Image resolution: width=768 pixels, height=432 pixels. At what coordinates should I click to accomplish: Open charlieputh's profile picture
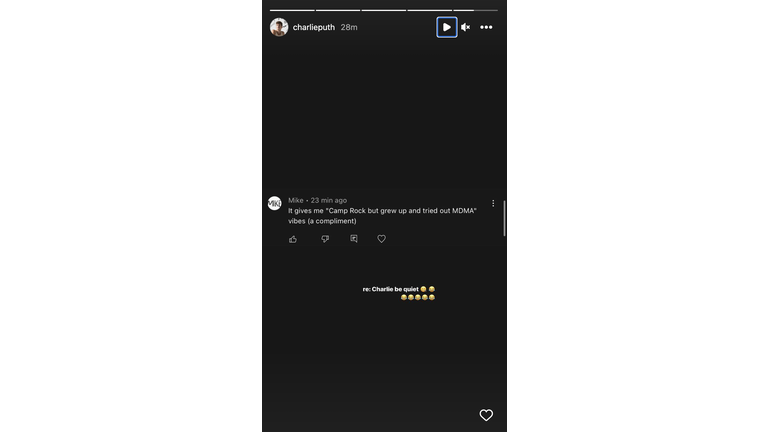pos(279,27)
